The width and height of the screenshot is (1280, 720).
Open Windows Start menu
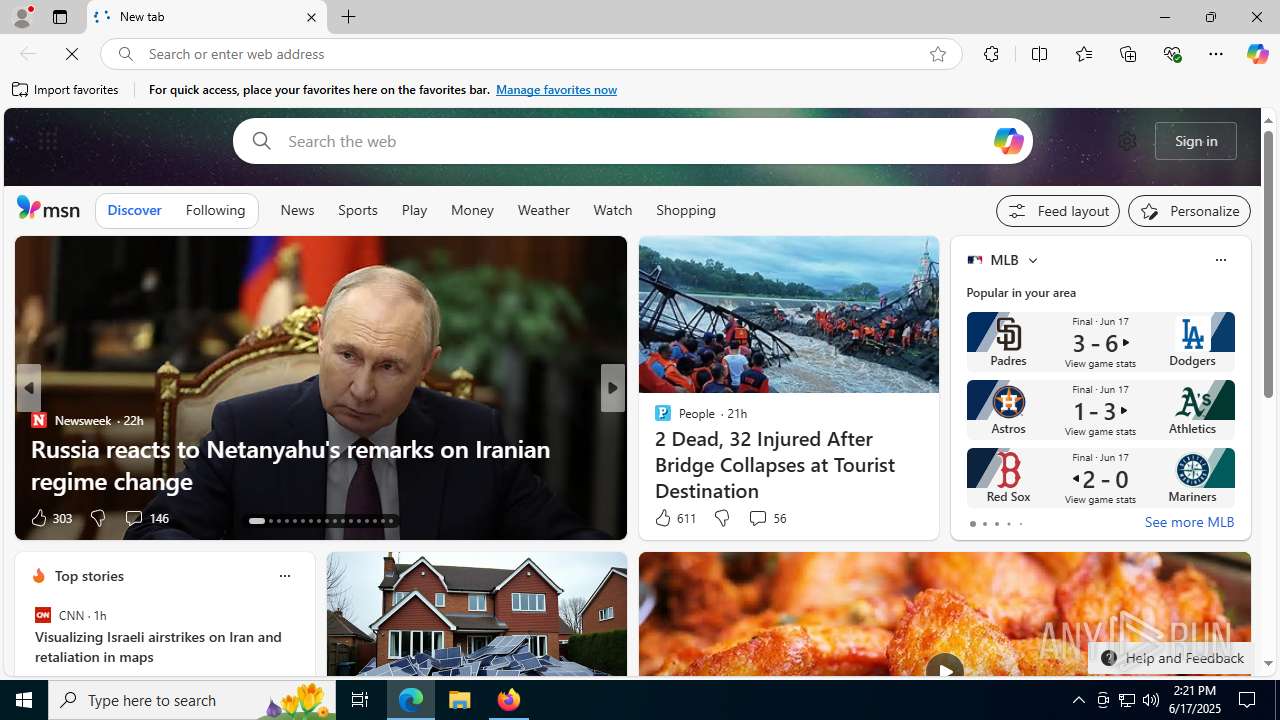click(x=24, y=700)
